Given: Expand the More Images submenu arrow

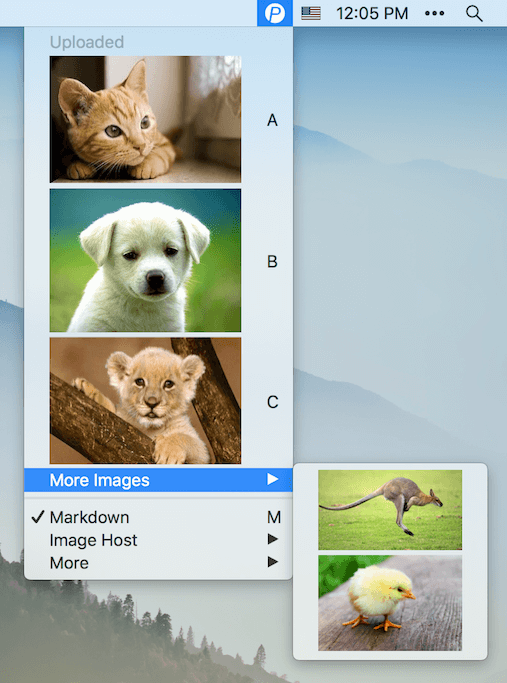Looking at the screenshot, I should [x=273, y=479].
